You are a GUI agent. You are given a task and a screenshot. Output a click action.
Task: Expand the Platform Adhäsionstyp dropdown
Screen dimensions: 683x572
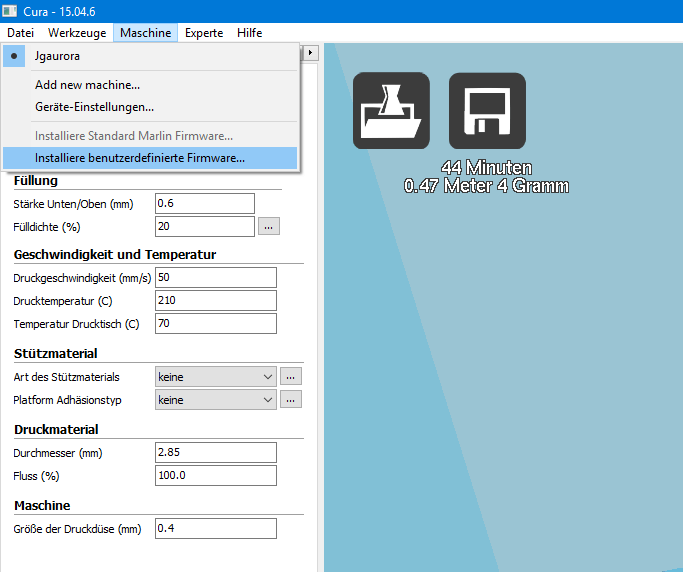point(216,400)
